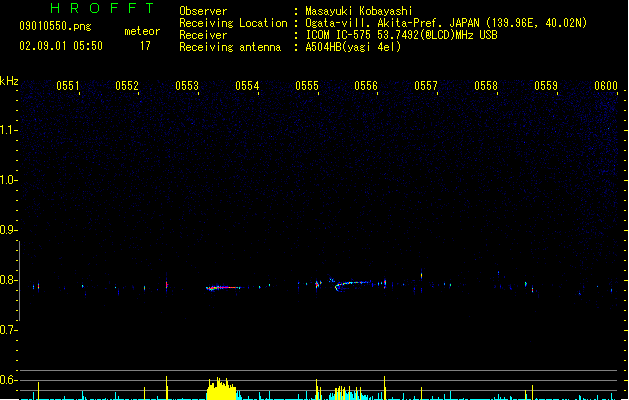Image resolution: width=629 pixels, height=400 pixels.
Task: Click the 0554 time axis marker
Action: pos(247,86)
